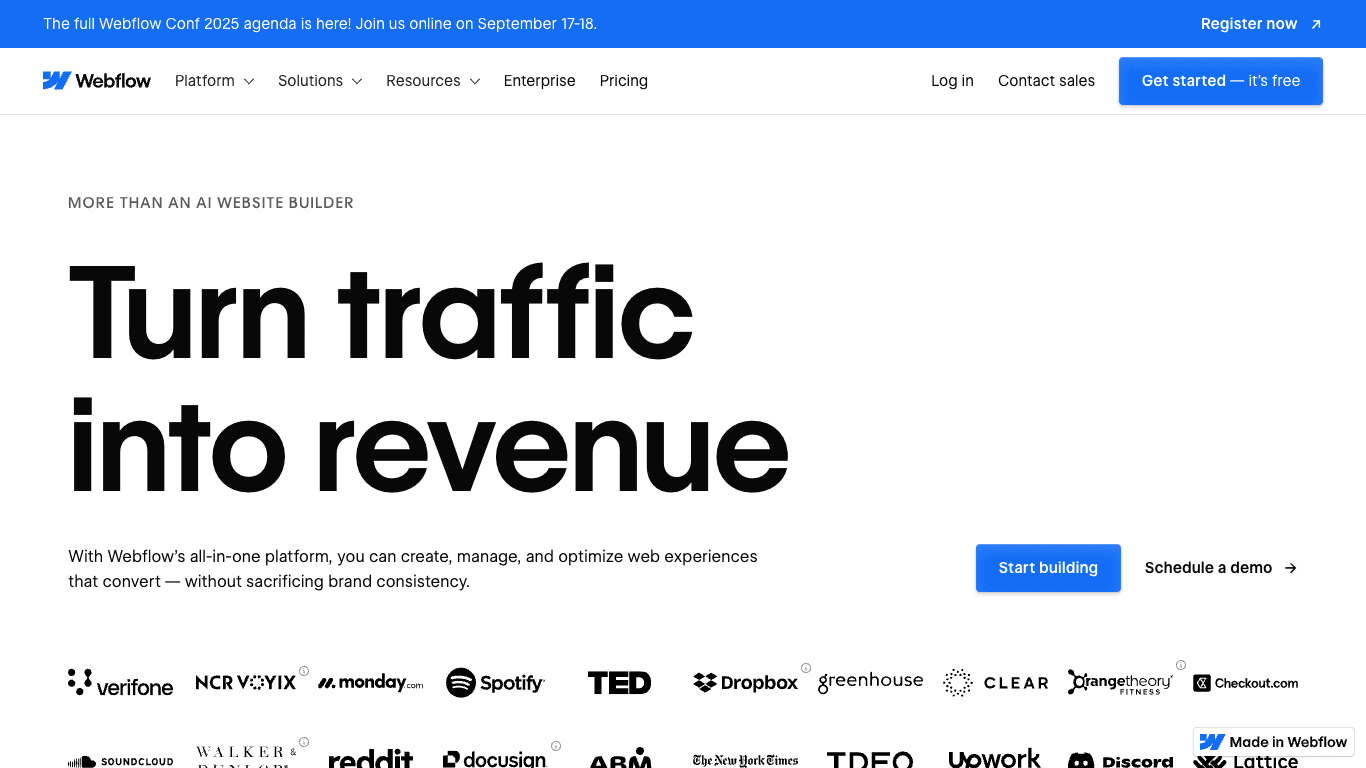Image resolution: width=1366 pixels, height=768 pixels.
Task: Select the CLEAR logo
Action: tap(995, 682)
